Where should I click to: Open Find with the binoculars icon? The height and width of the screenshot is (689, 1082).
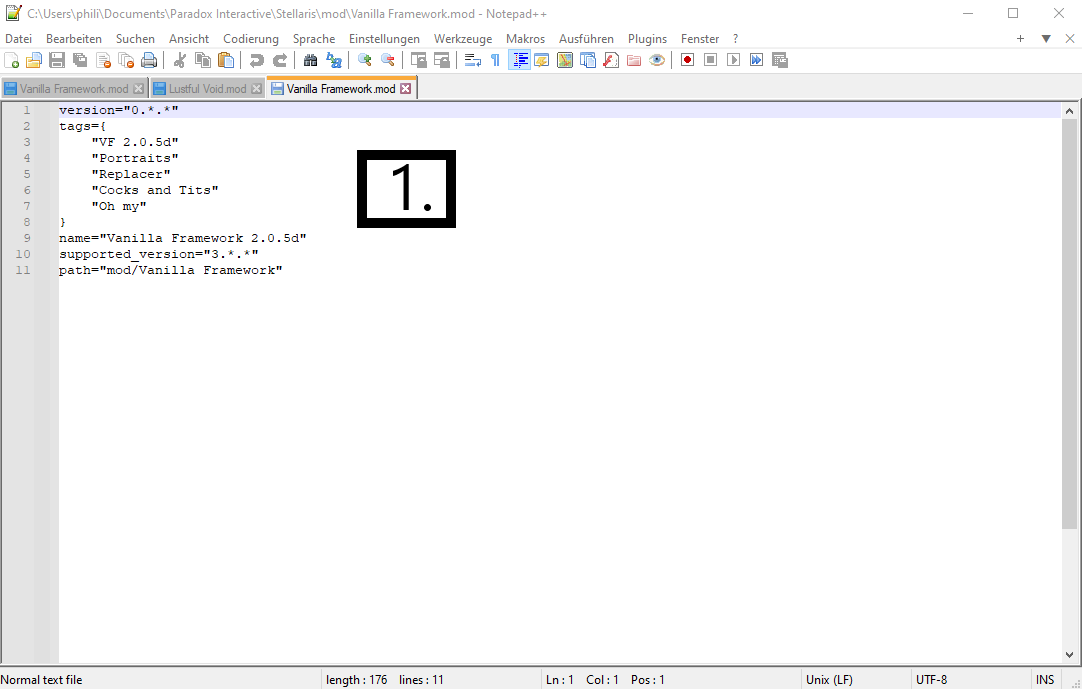click(x=311, y=60)
